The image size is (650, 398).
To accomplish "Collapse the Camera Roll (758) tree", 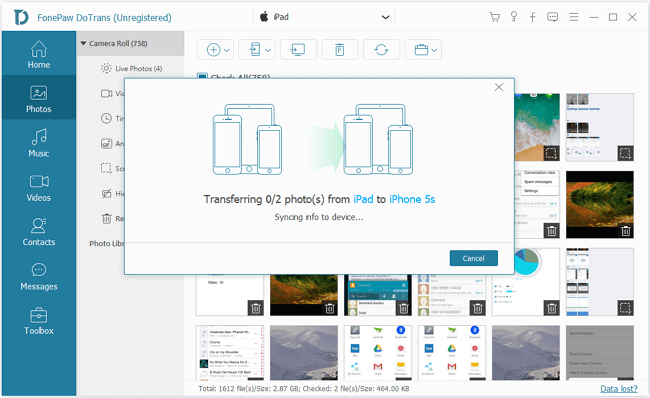I will 83,43.
